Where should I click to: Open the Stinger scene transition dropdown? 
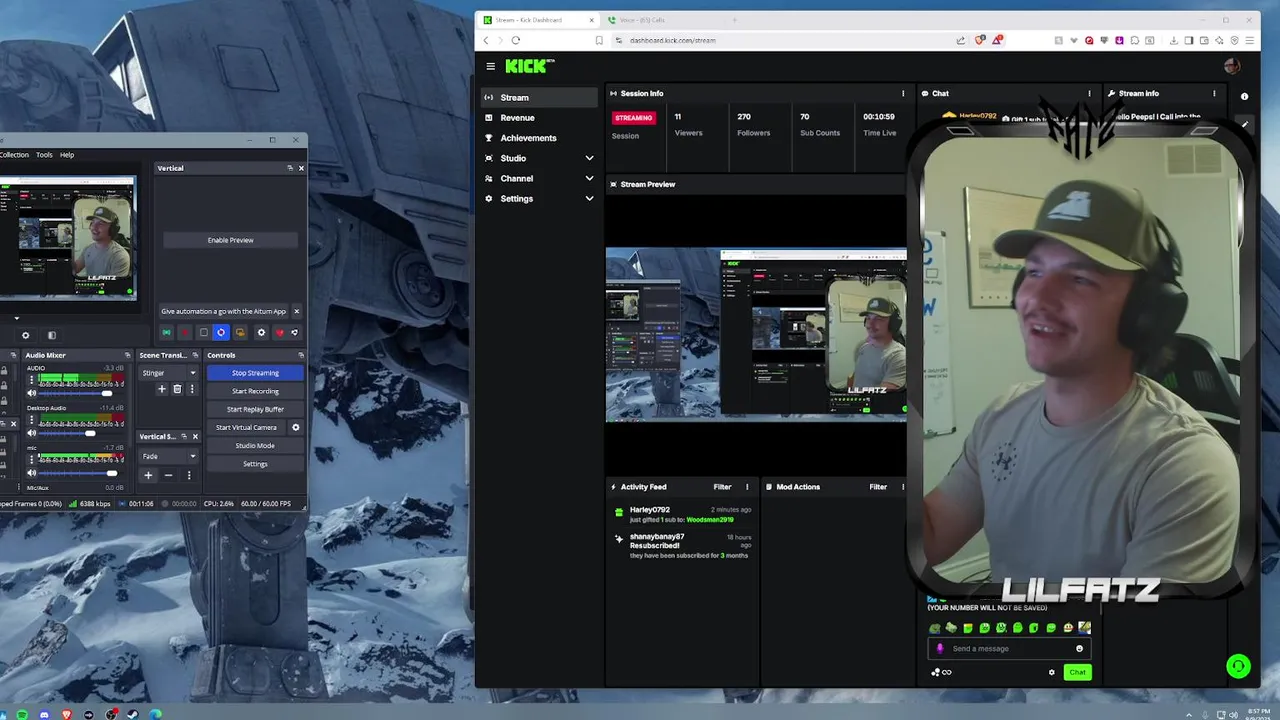[x=168, y=373]
